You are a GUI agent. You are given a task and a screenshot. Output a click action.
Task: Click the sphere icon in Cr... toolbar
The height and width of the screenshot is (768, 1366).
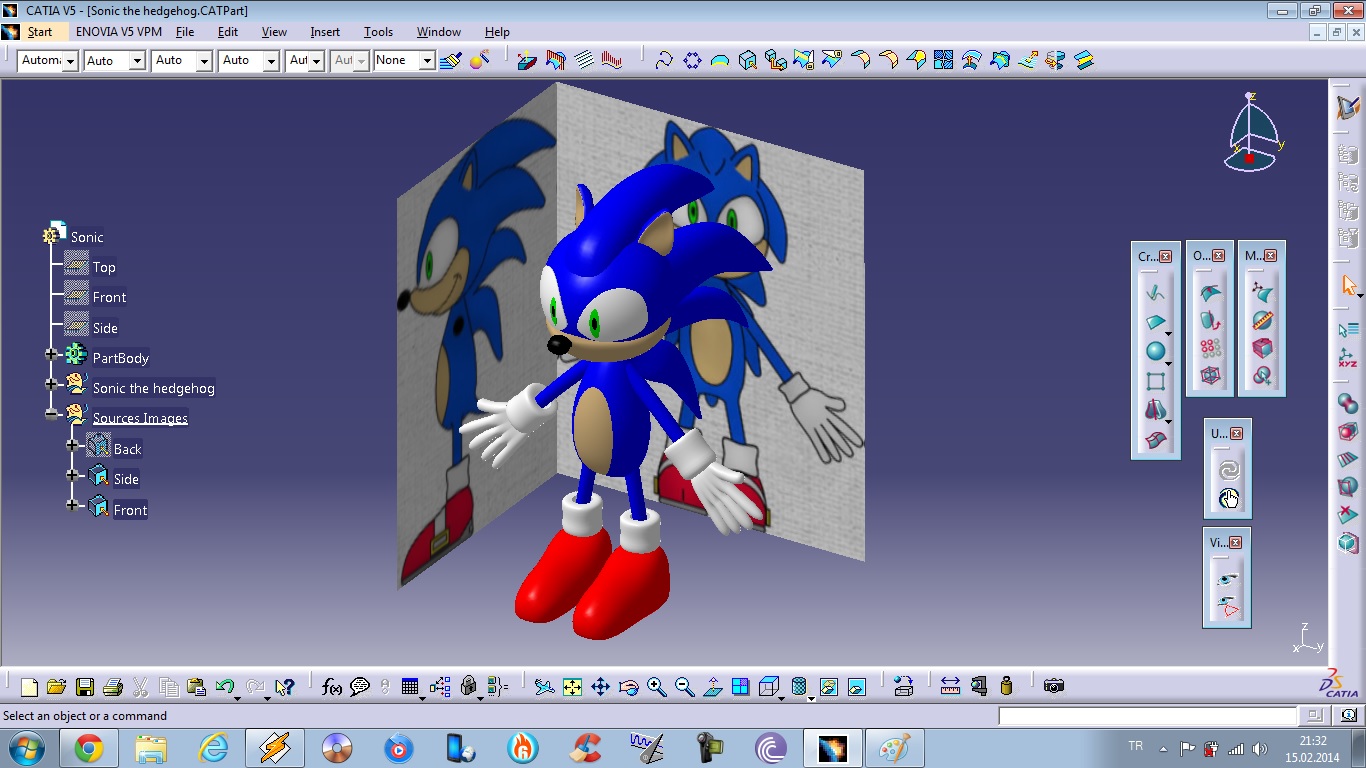[1156, 351]
